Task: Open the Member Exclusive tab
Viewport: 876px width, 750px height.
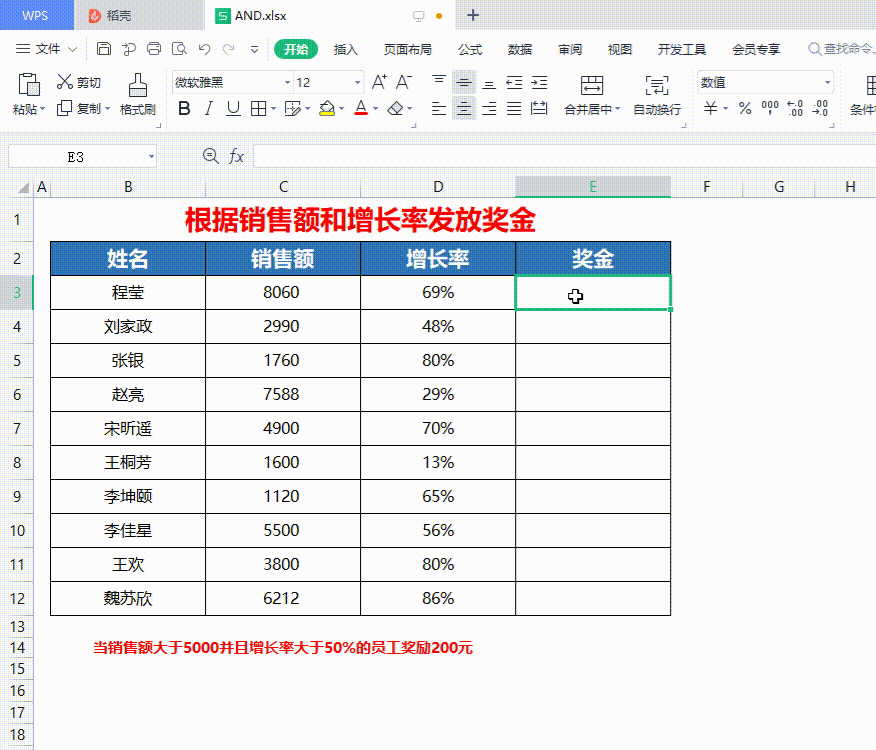Action: [756, 49]
